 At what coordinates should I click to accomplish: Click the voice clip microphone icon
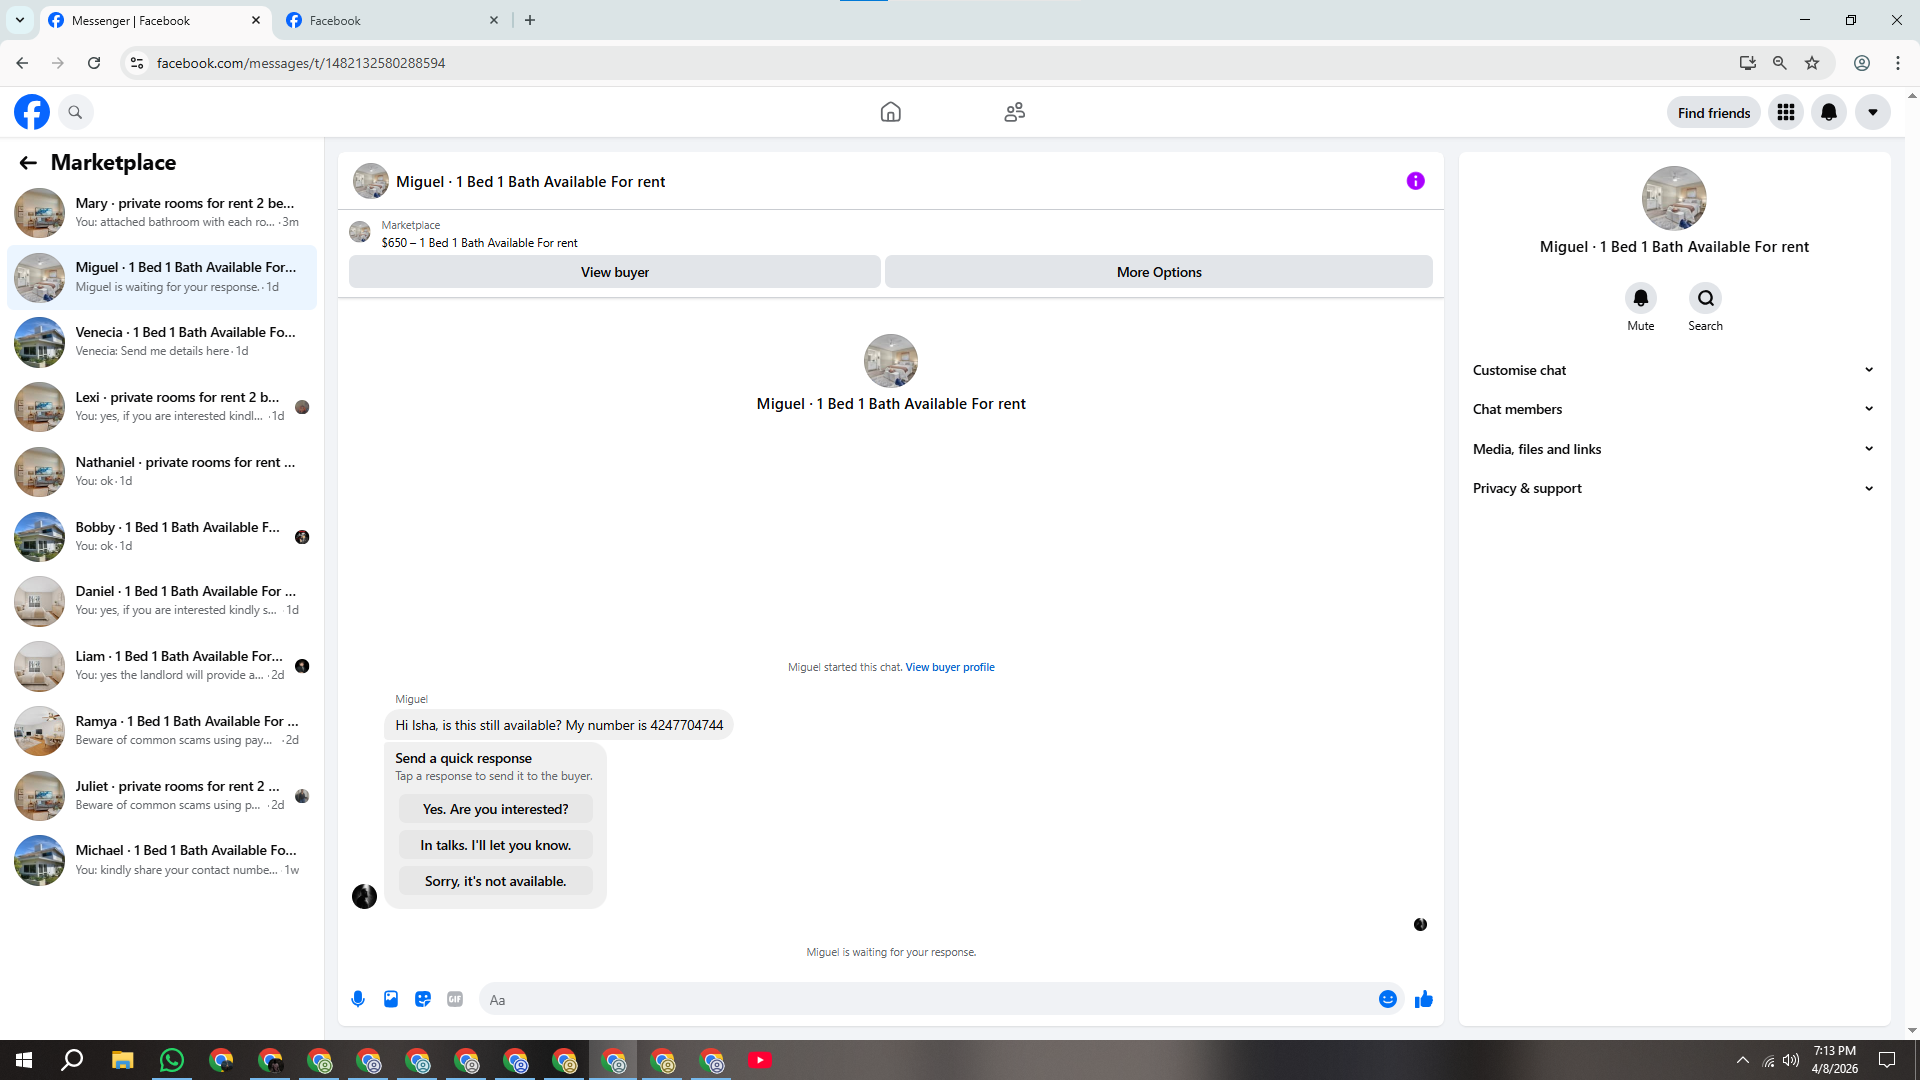point(358,999)
